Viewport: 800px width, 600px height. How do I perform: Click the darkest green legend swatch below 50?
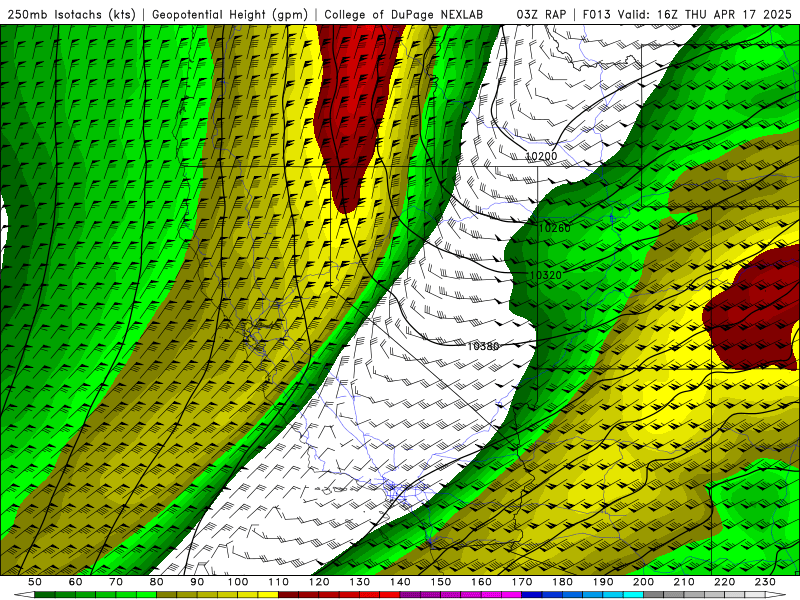coord(44,595)
